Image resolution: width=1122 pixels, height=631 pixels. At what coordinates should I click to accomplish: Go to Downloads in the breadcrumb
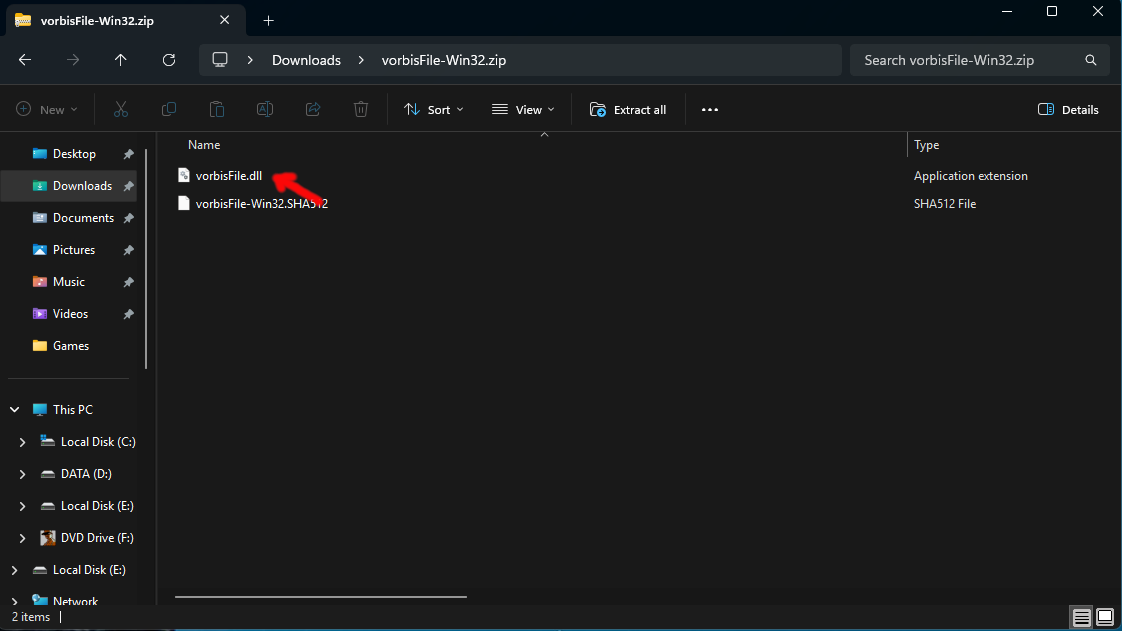click(x=306, y=60)
